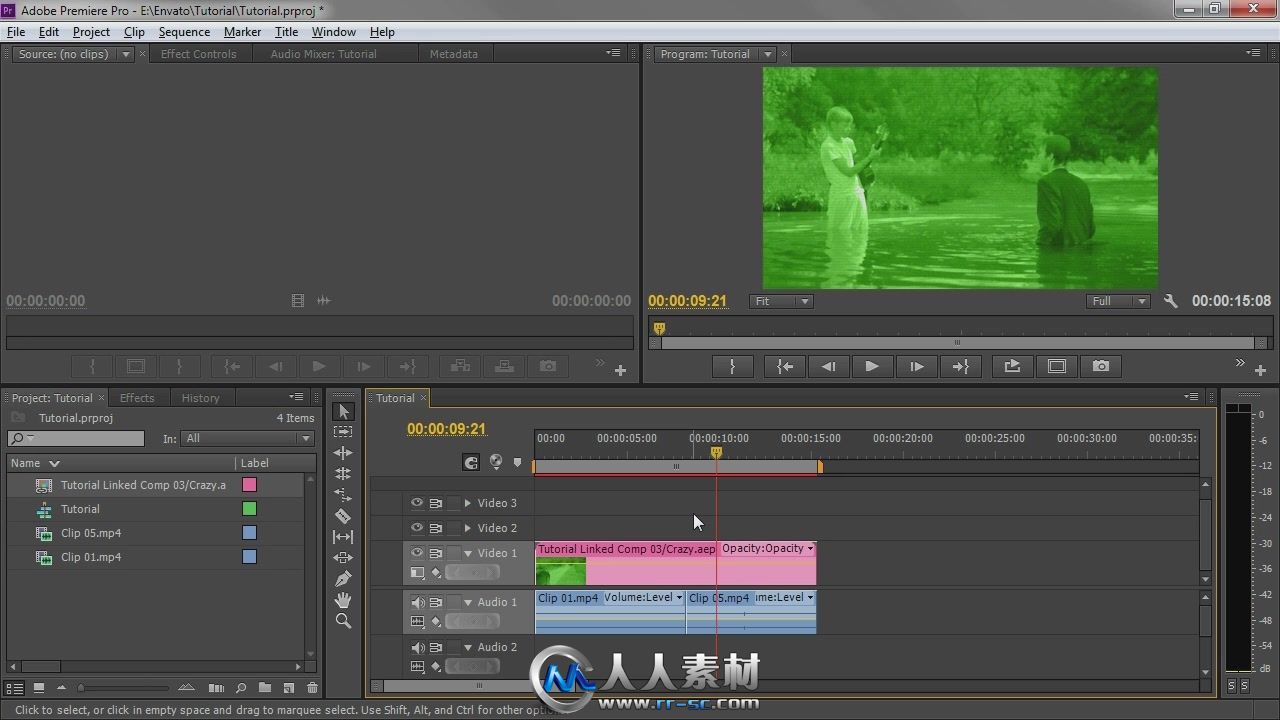Adjust the Project panel thumbnail zoom slider
This screenshot has width=1280, height=720.
123,688
